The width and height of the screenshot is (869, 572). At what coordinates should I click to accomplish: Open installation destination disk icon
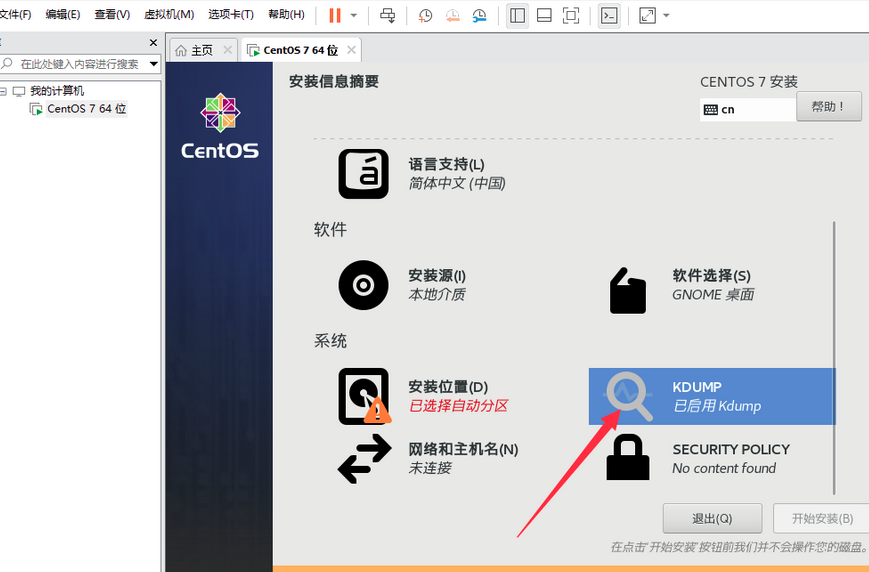[364, 397]
